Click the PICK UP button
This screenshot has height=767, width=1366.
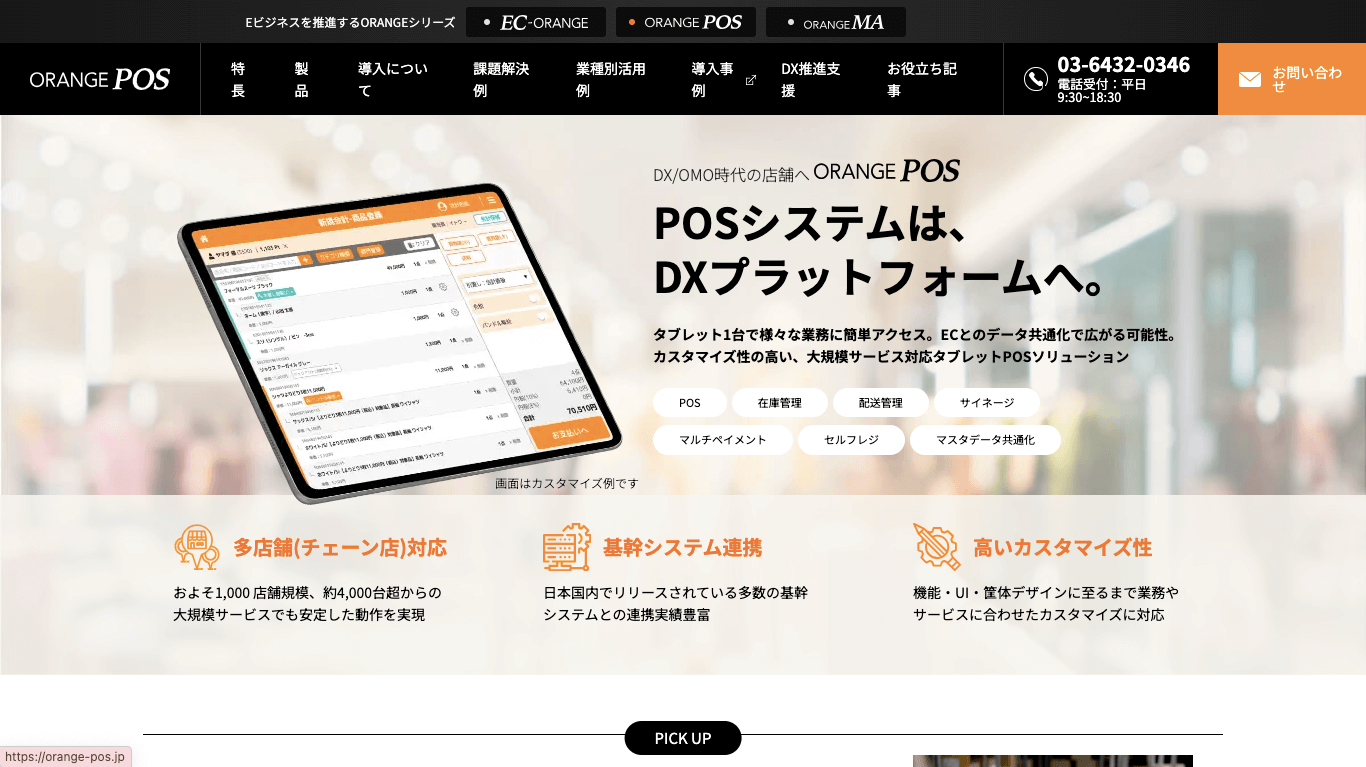(x=683, y=738)
